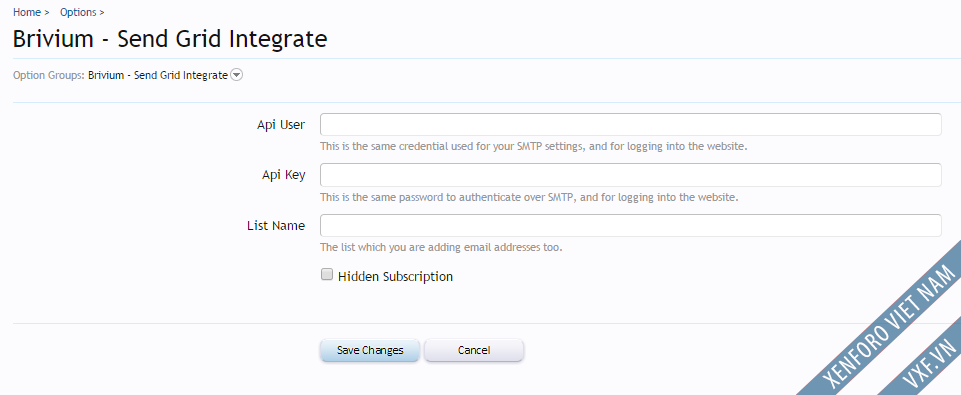Focus the List Name text field
This screenshot has height=395, width=961.
(631, 226)
